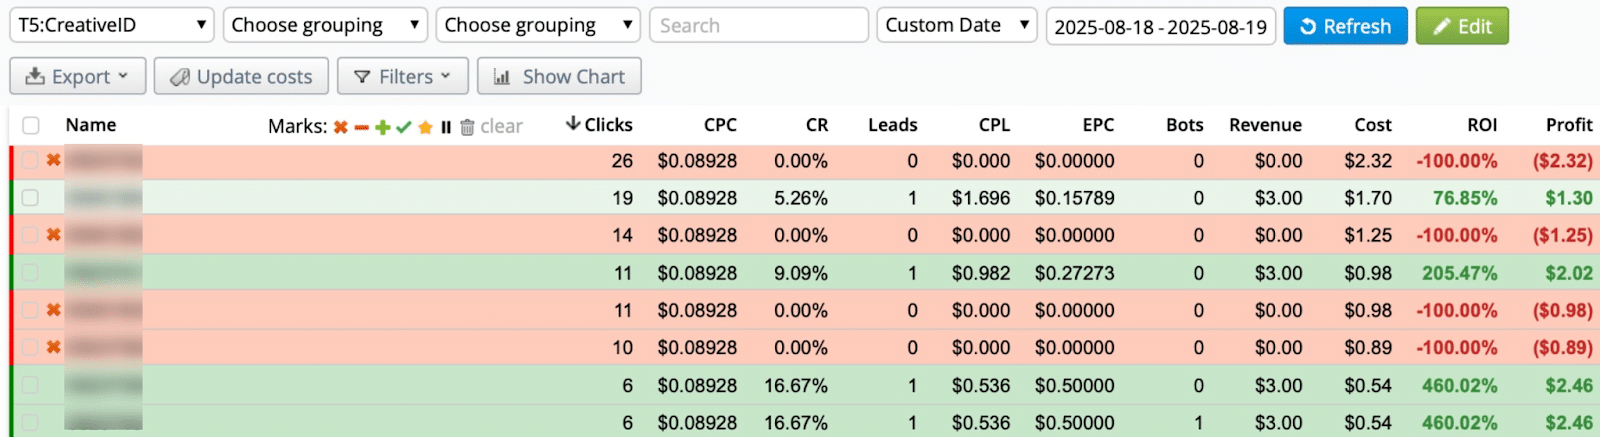Click the pause mark icon
Image resolution: width=1600 pixels, height=437 pixels.
coord(446,127)
